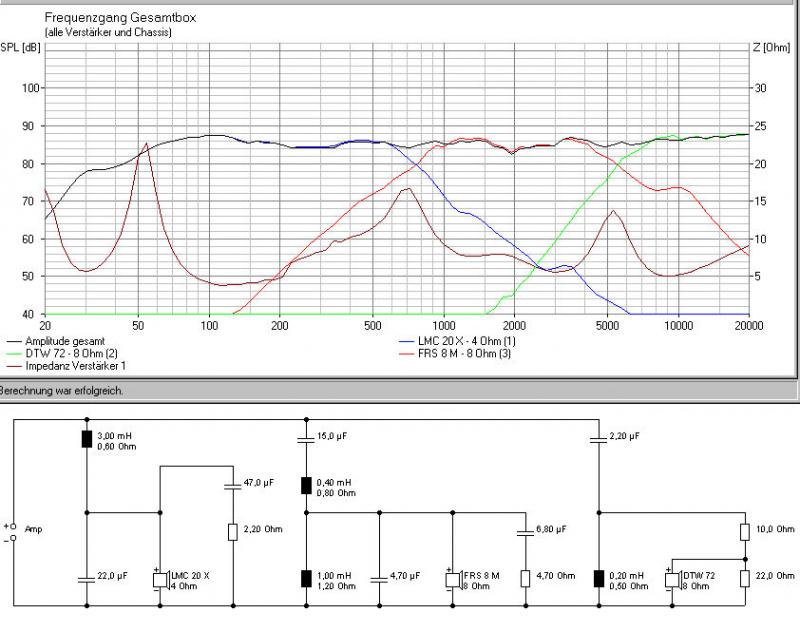Click the 25 tick on the Z axis
This screenshot has width=800, height=632.
click(x=760, y=126)
